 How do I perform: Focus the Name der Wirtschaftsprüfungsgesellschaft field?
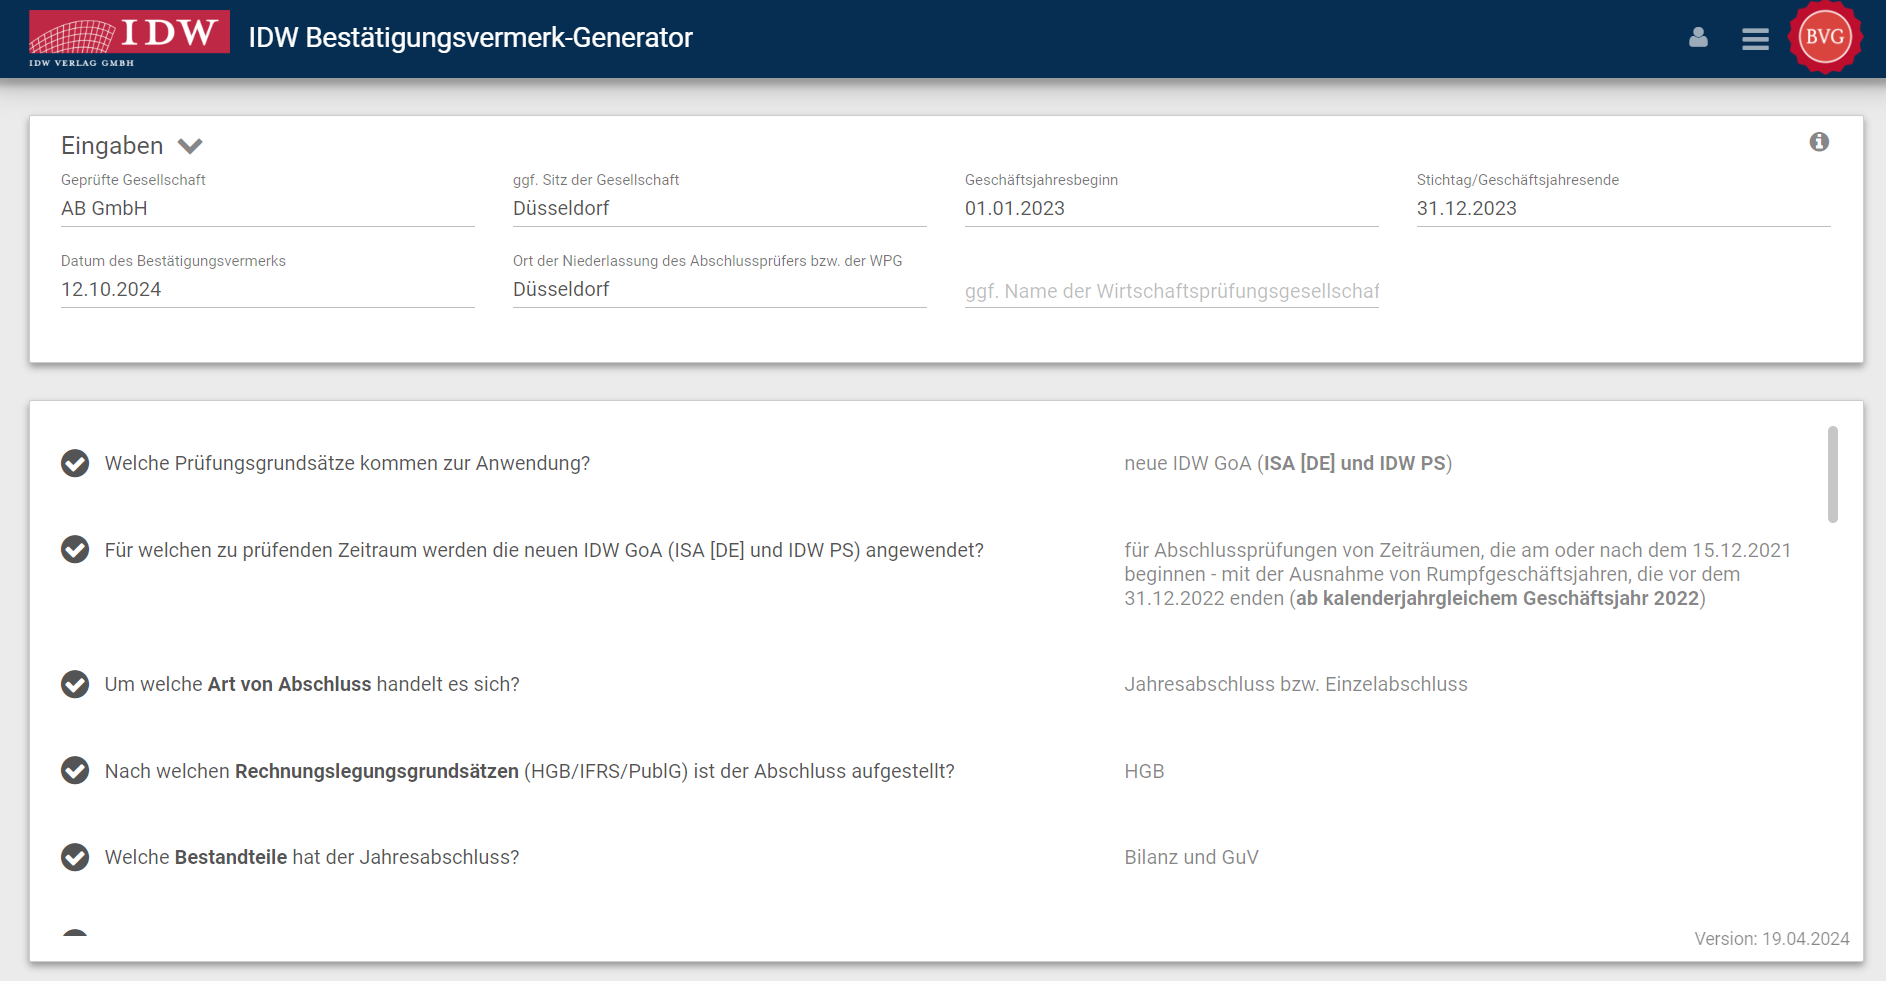tap(1172, 291)
